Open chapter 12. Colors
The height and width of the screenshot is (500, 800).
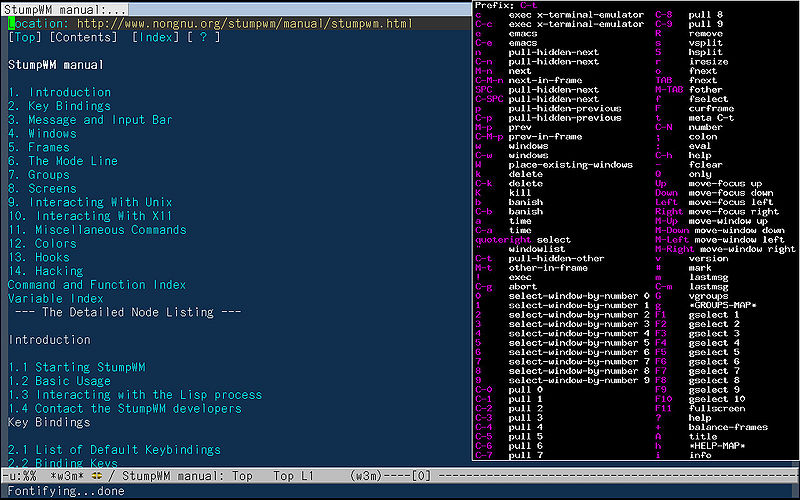[42, 244]
